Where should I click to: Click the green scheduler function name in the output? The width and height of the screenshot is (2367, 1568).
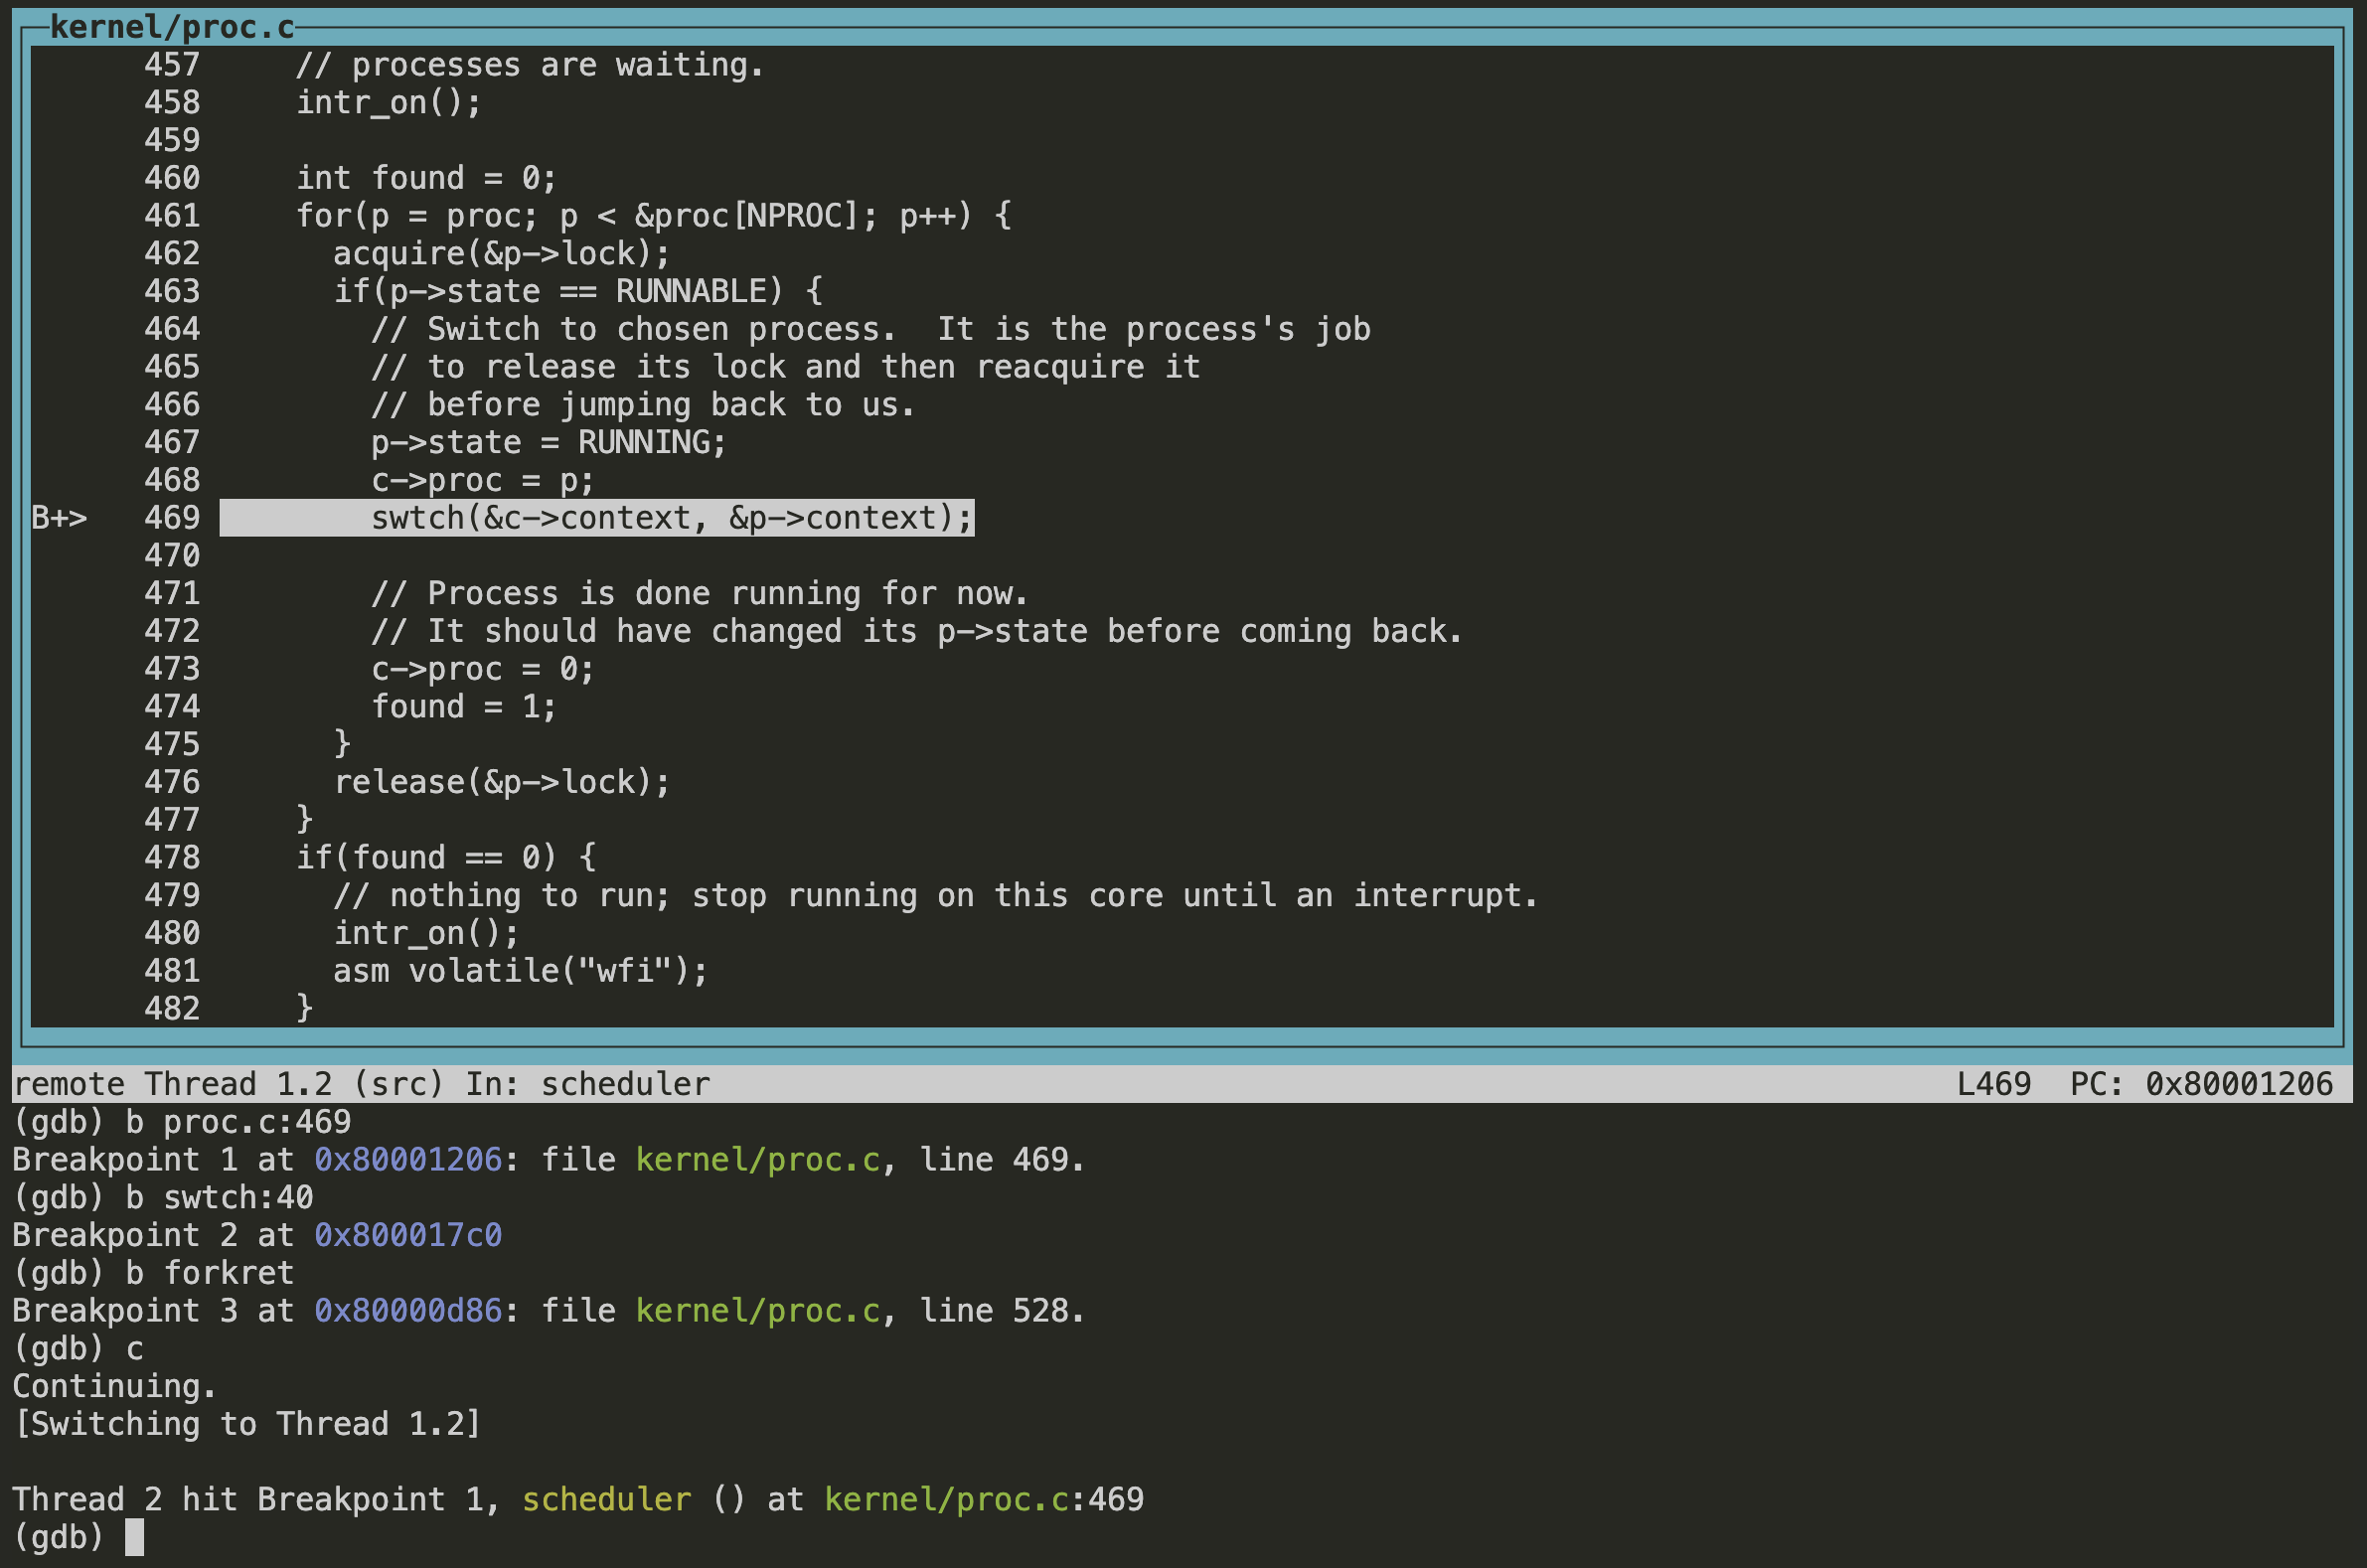tap(606, 1500)
